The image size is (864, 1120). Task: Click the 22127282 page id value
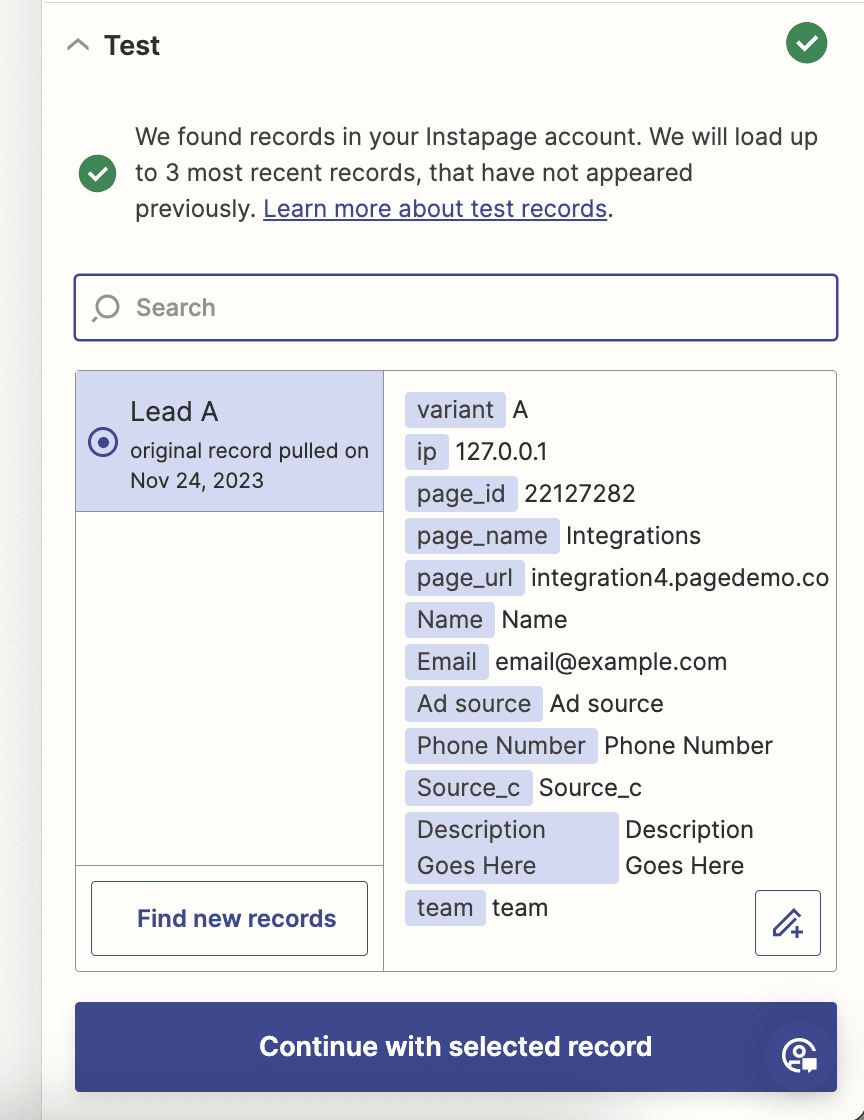580,494
